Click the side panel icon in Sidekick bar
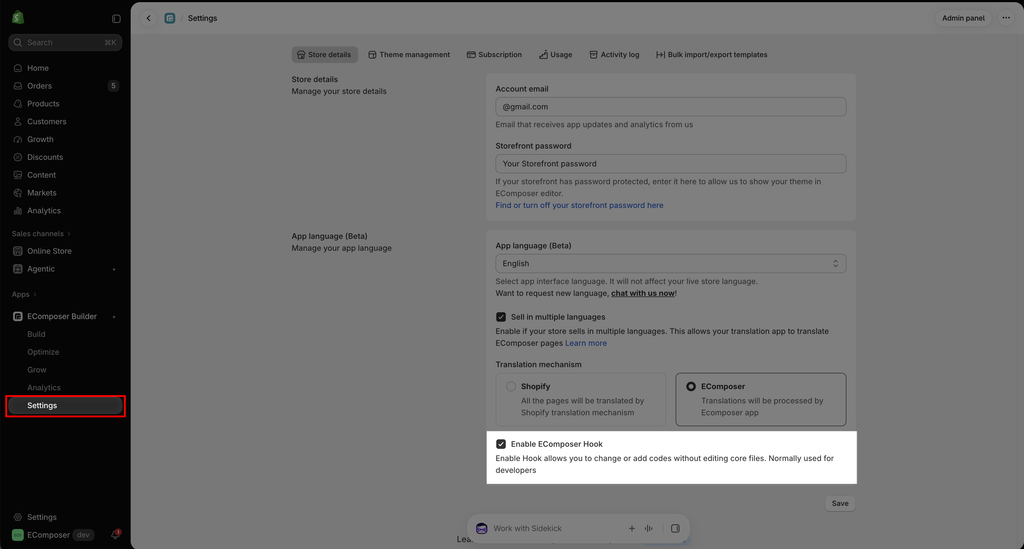Viewport: 1024px width, 549px height. (675, 528)
